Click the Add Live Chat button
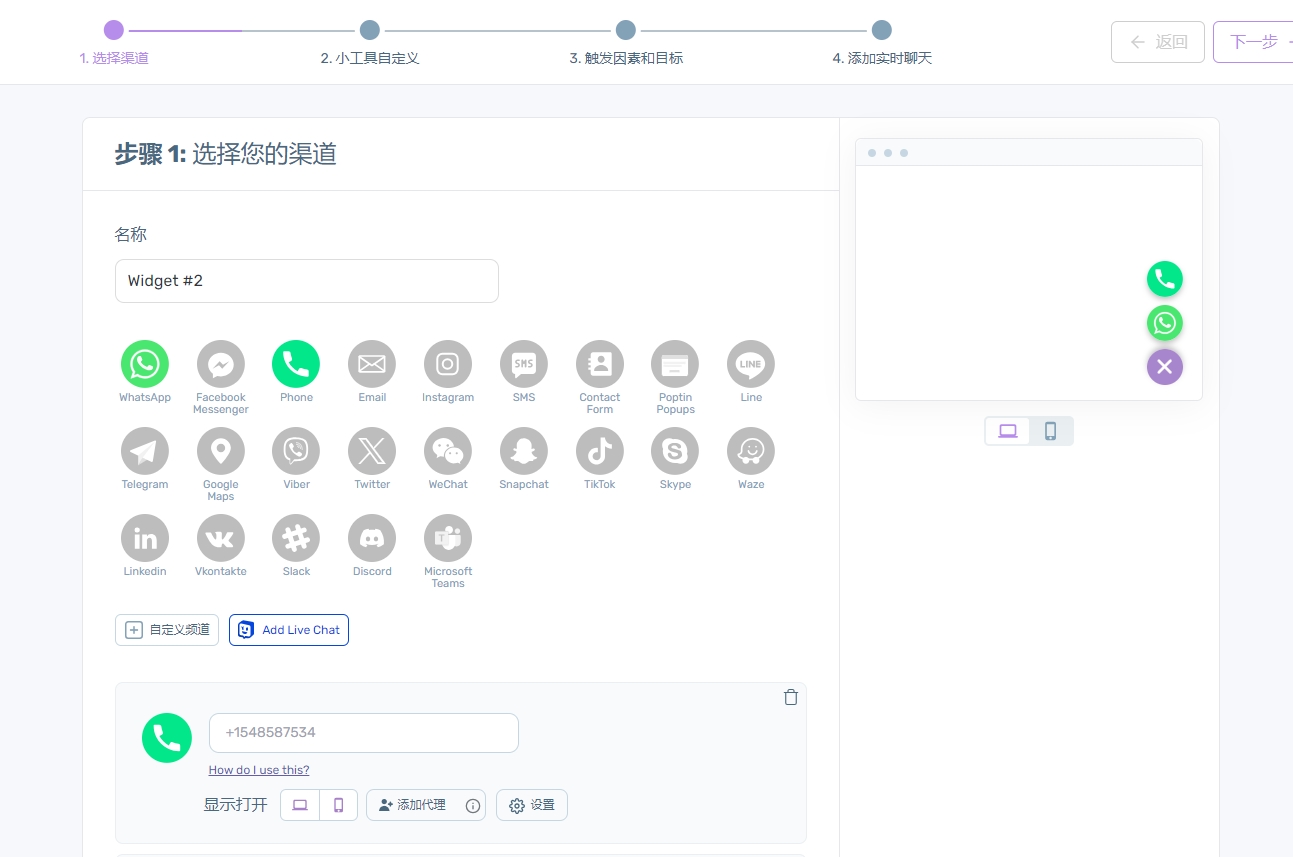1293x857 pixels. (289, 630)
